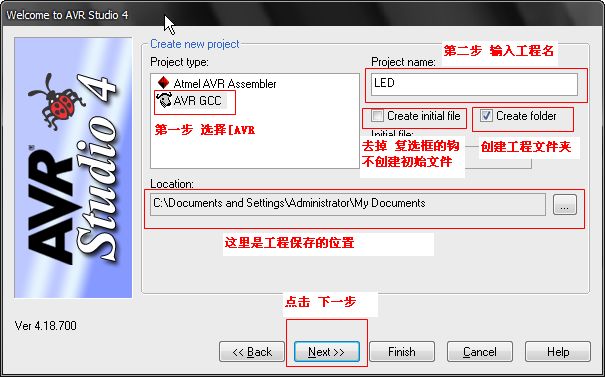Select the AVR GCC gnu icon

[164, 100]
